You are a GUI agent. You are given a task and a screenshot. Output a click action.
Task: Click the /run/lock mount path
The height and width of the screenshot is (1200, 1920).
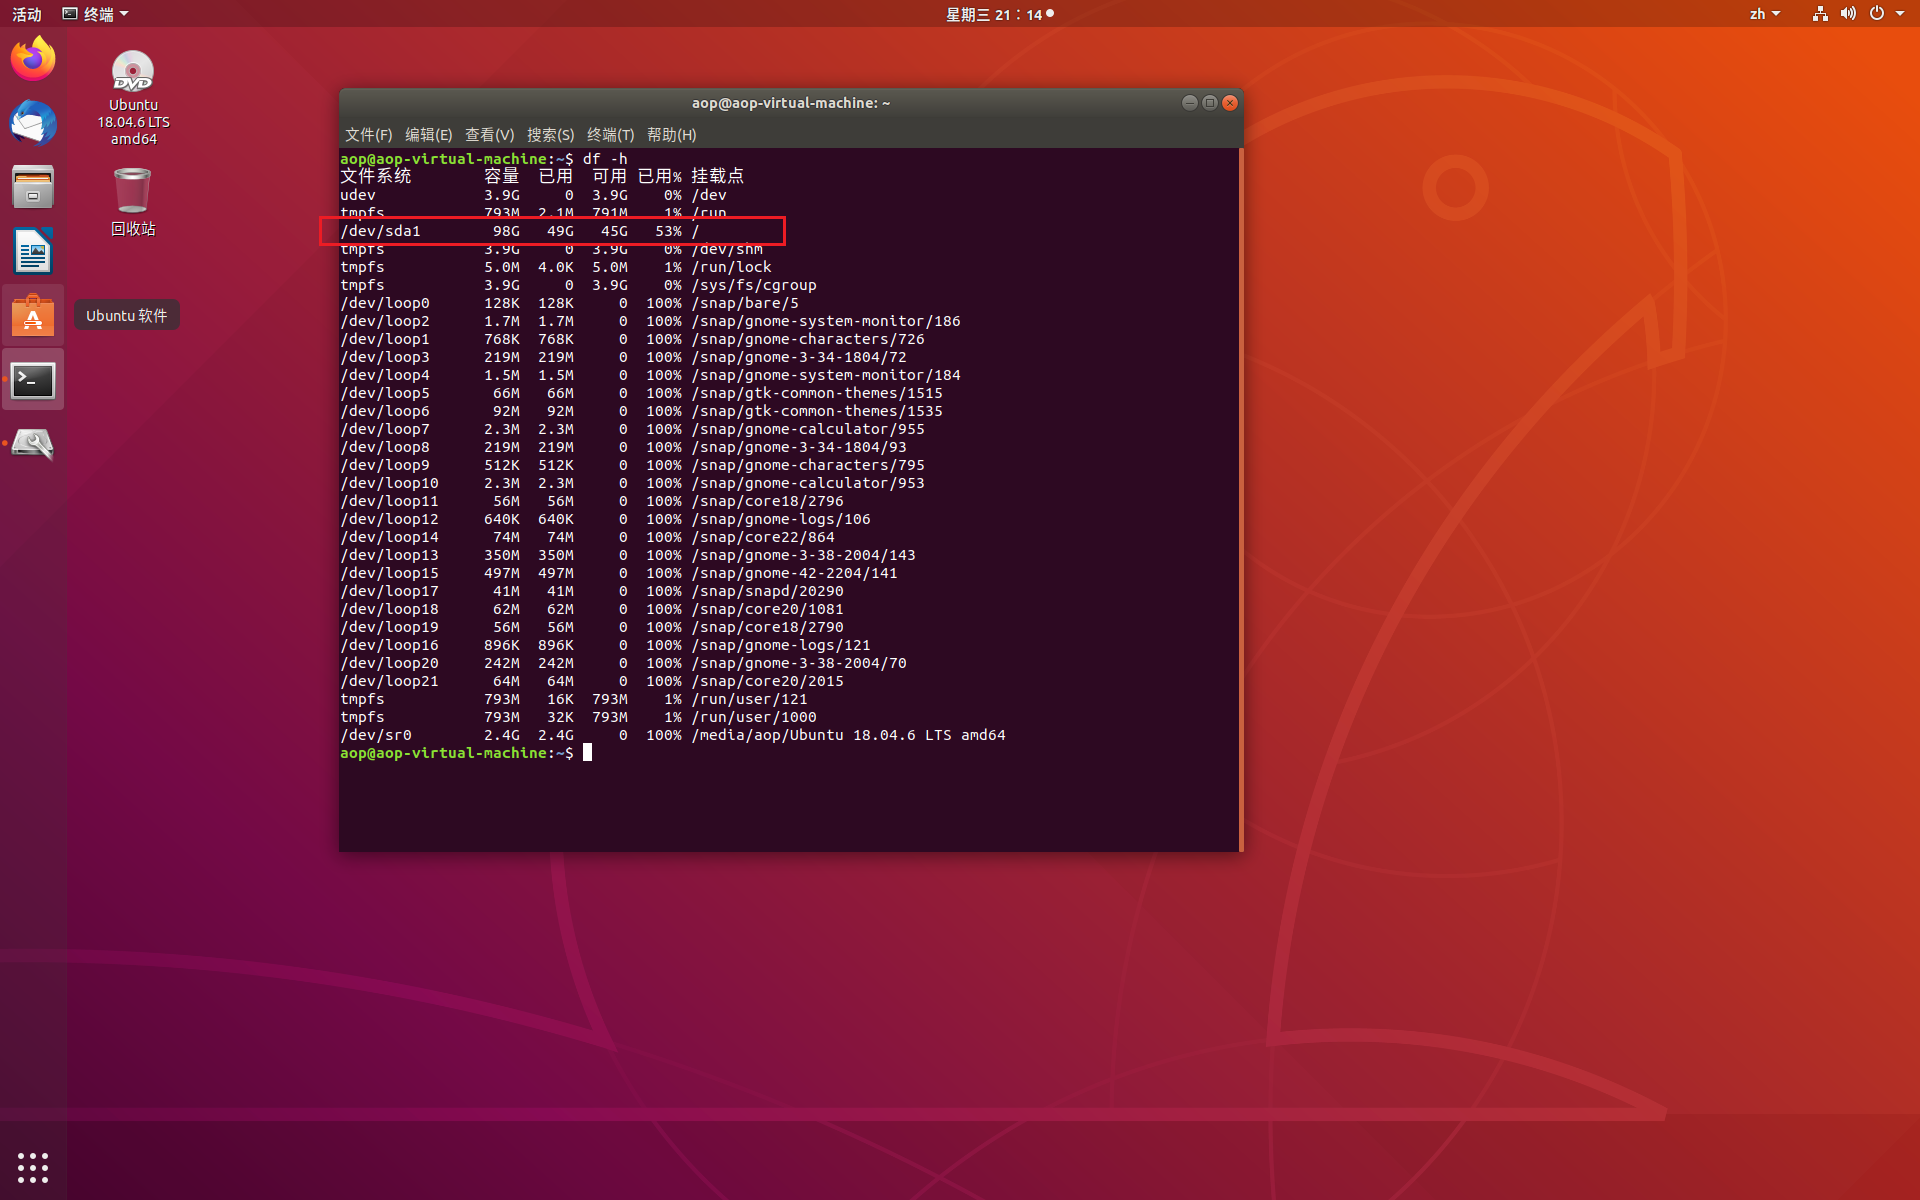(731, 267)
